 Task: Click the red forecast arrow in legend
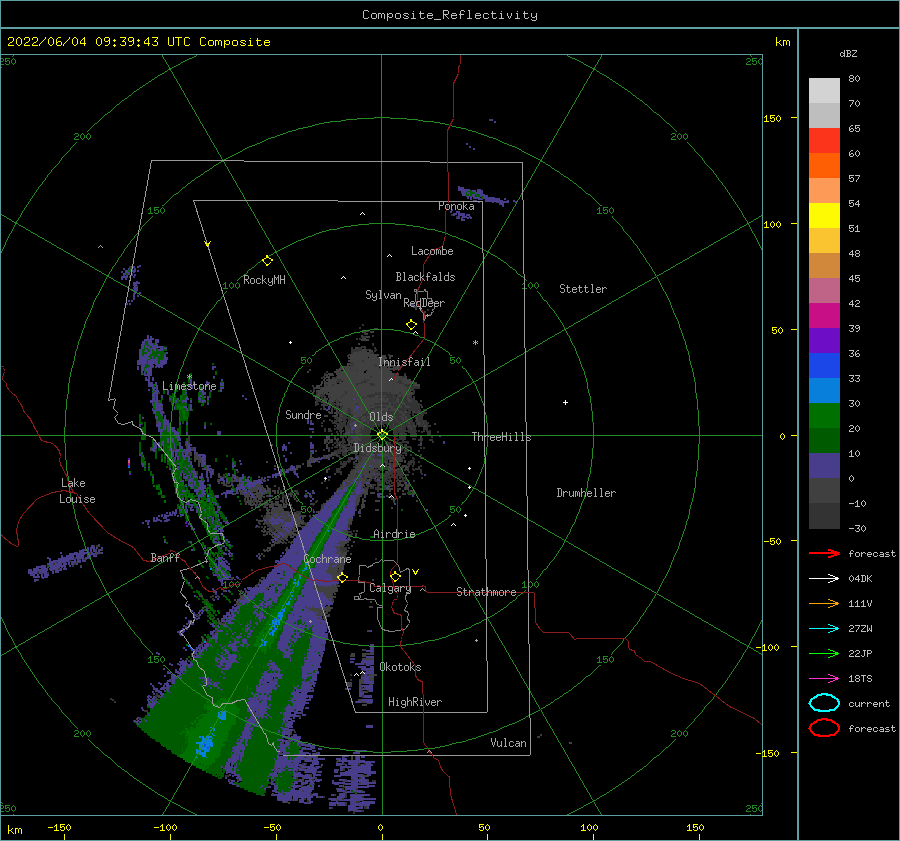[x=824, y=553]
